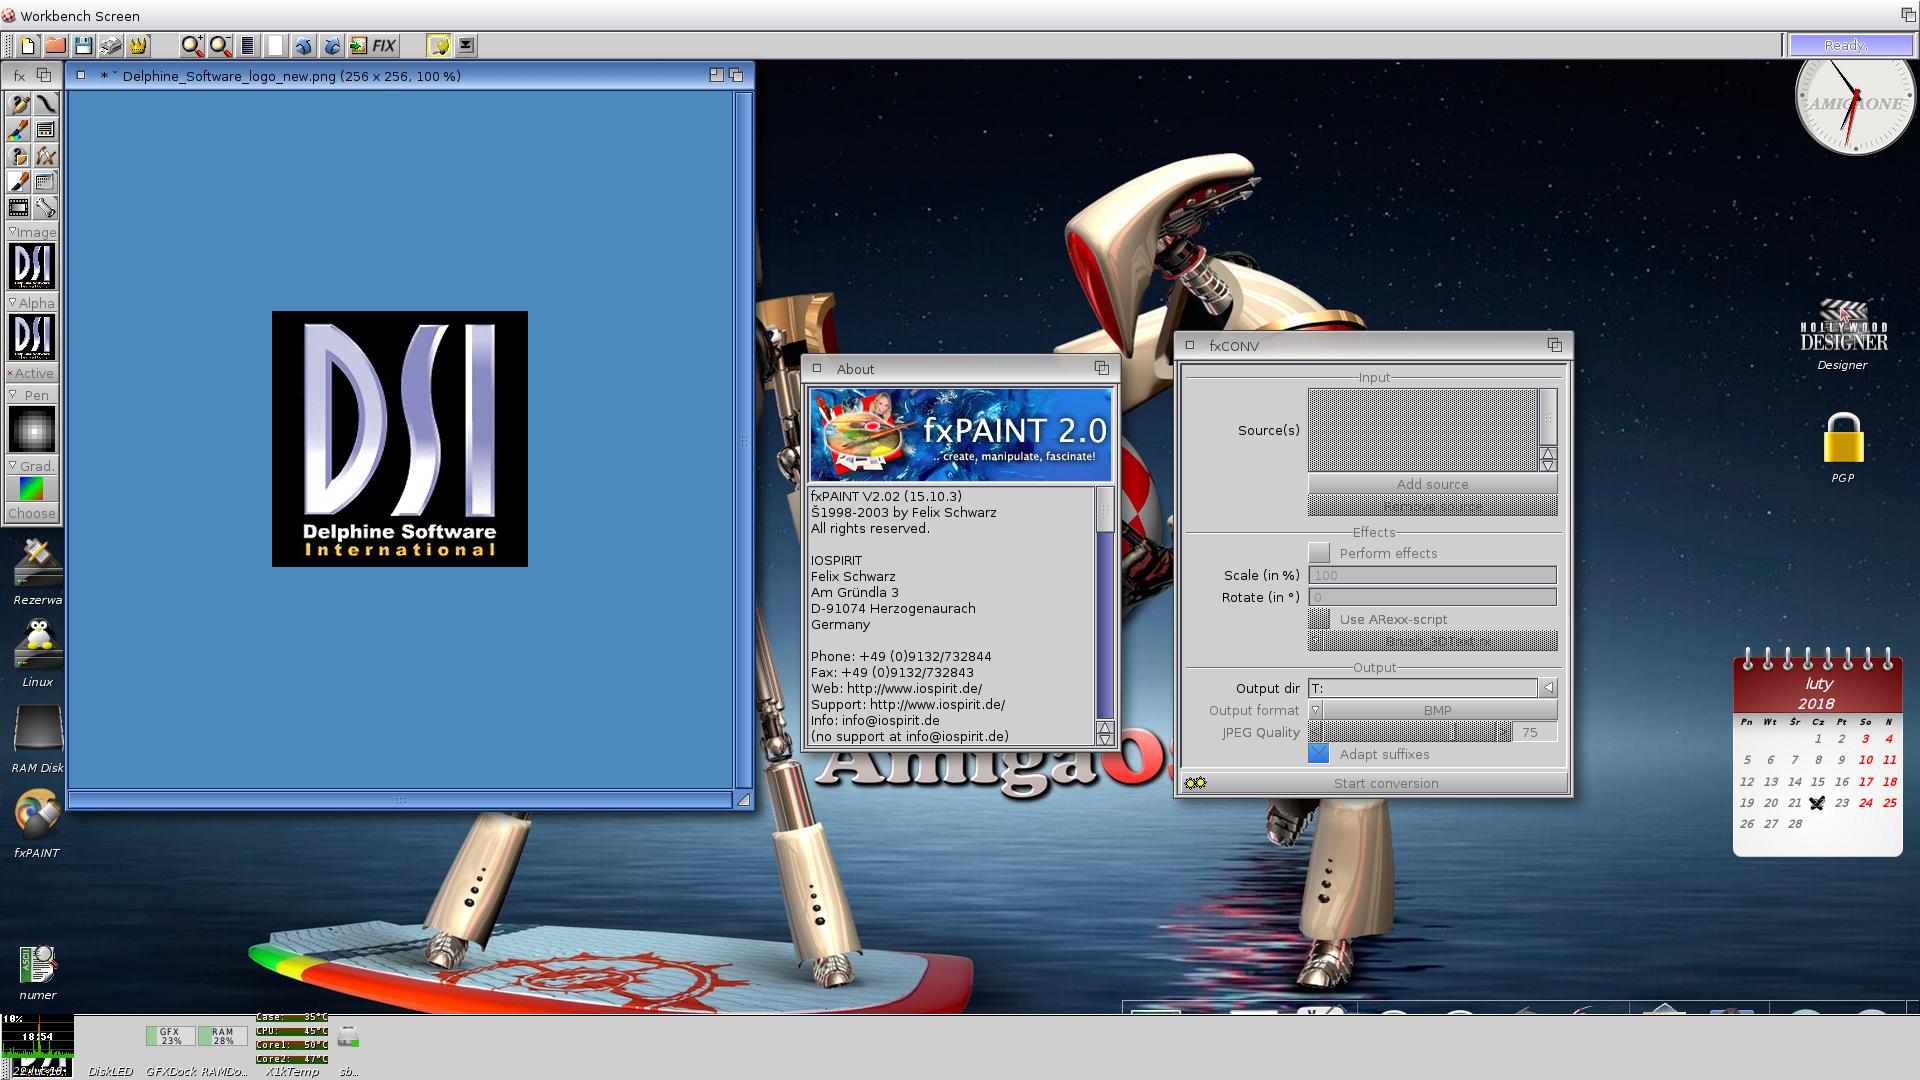Click the Source(s) list area in fxCONV
Image resolution: width=1920 pixels, height=1080 pixels.
1422,430
